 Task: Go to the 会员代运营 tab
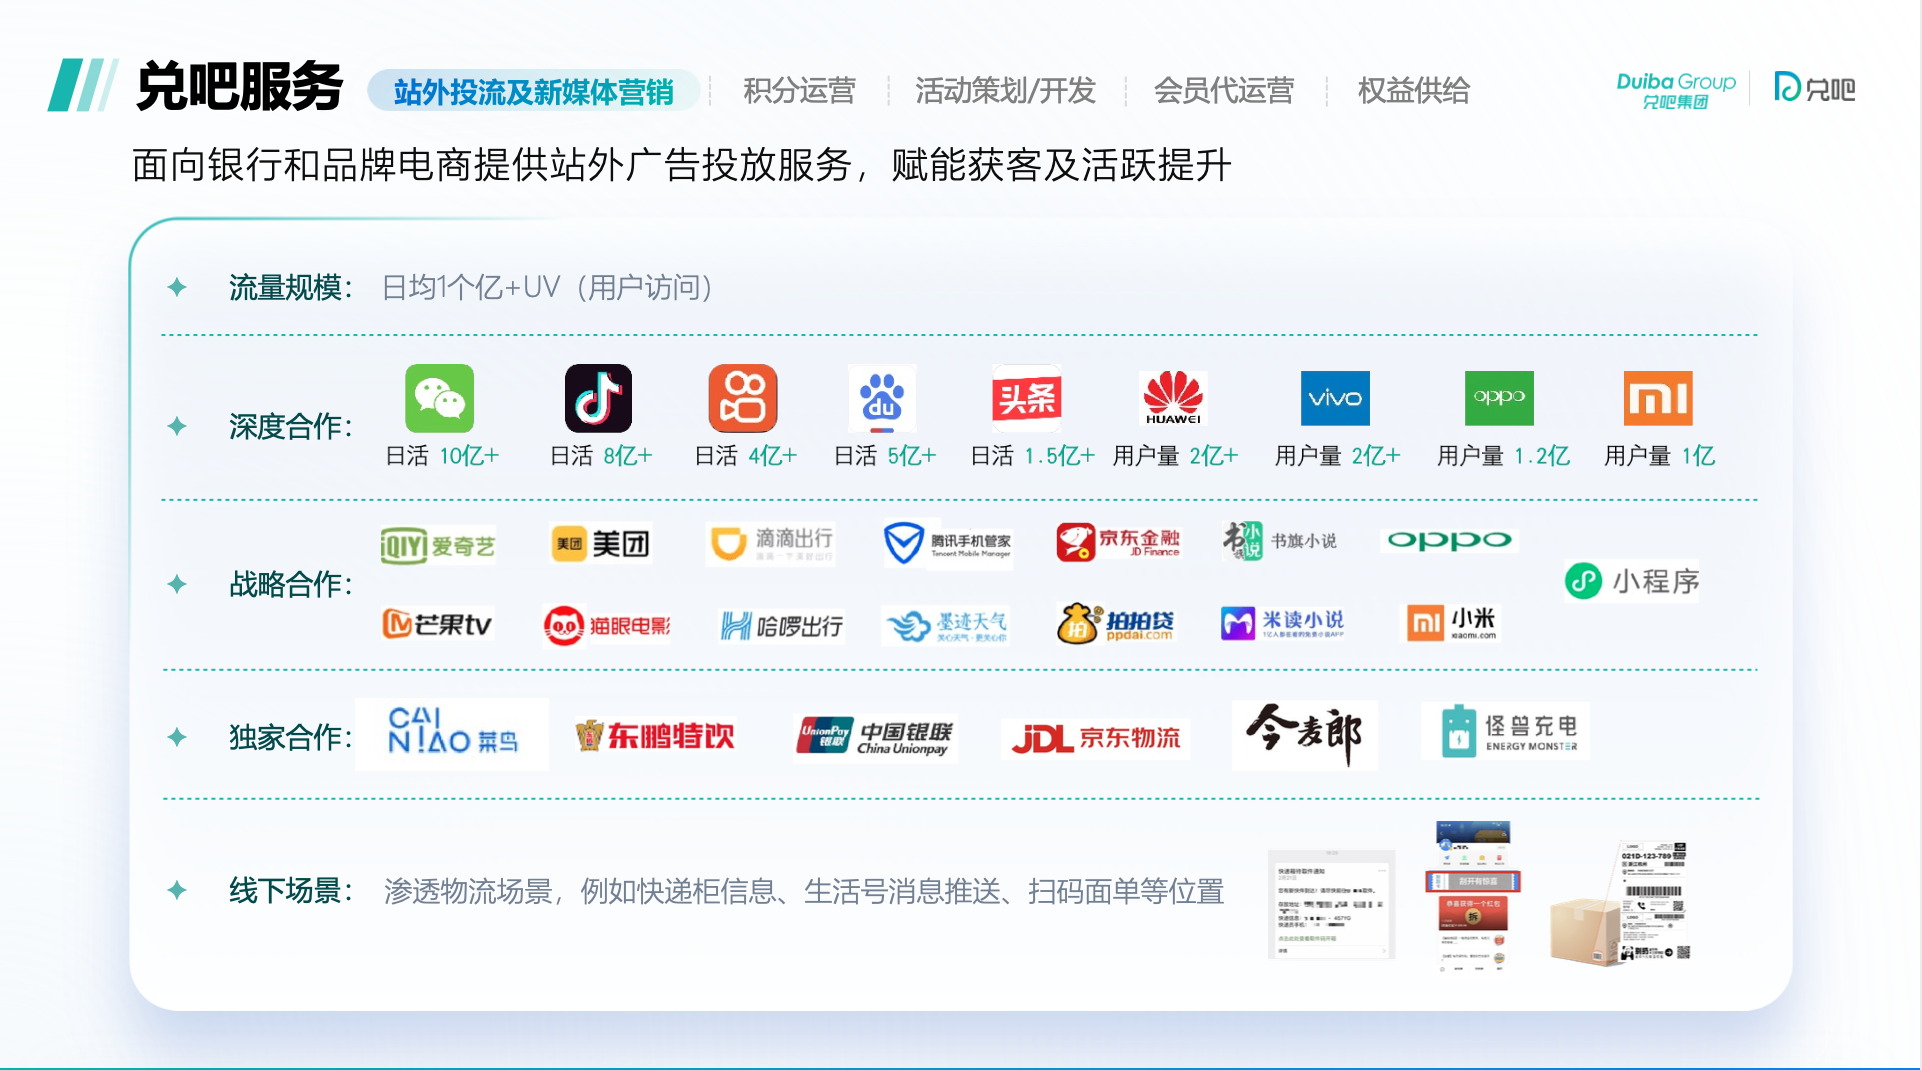click(x=1224, y=91)
